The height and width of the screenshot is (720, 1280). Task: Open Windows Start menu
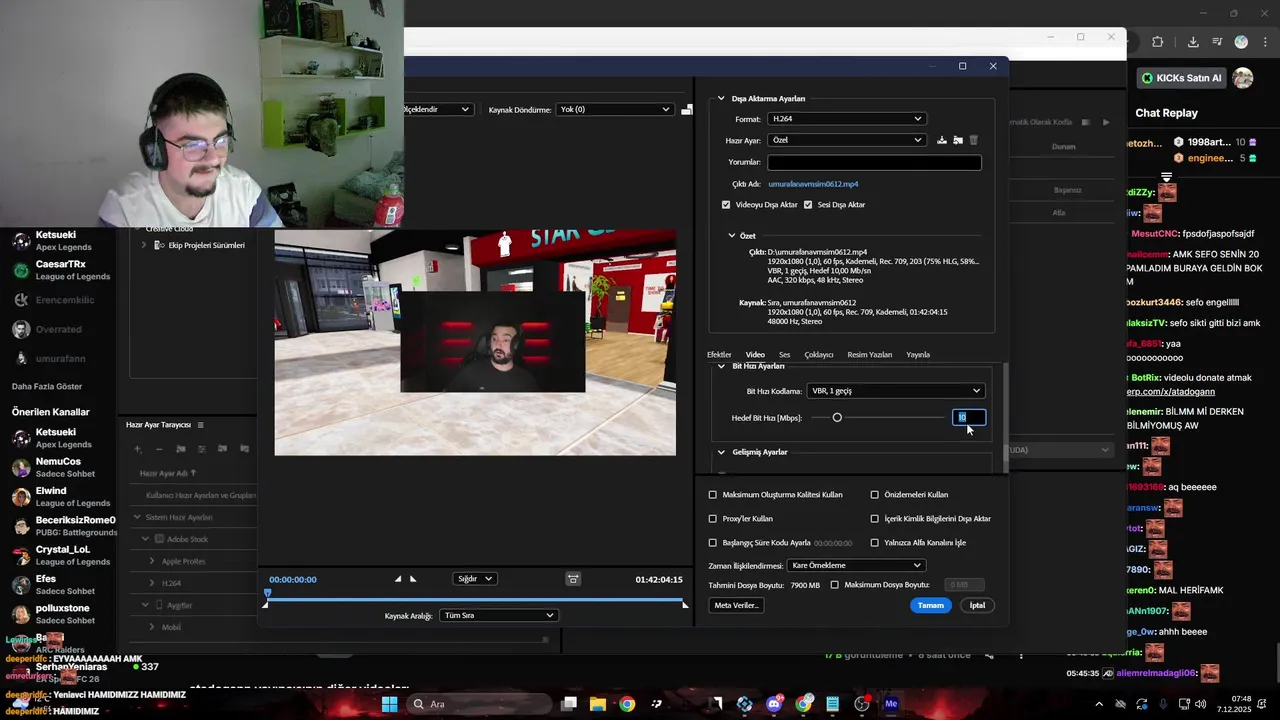coord(389,704)
